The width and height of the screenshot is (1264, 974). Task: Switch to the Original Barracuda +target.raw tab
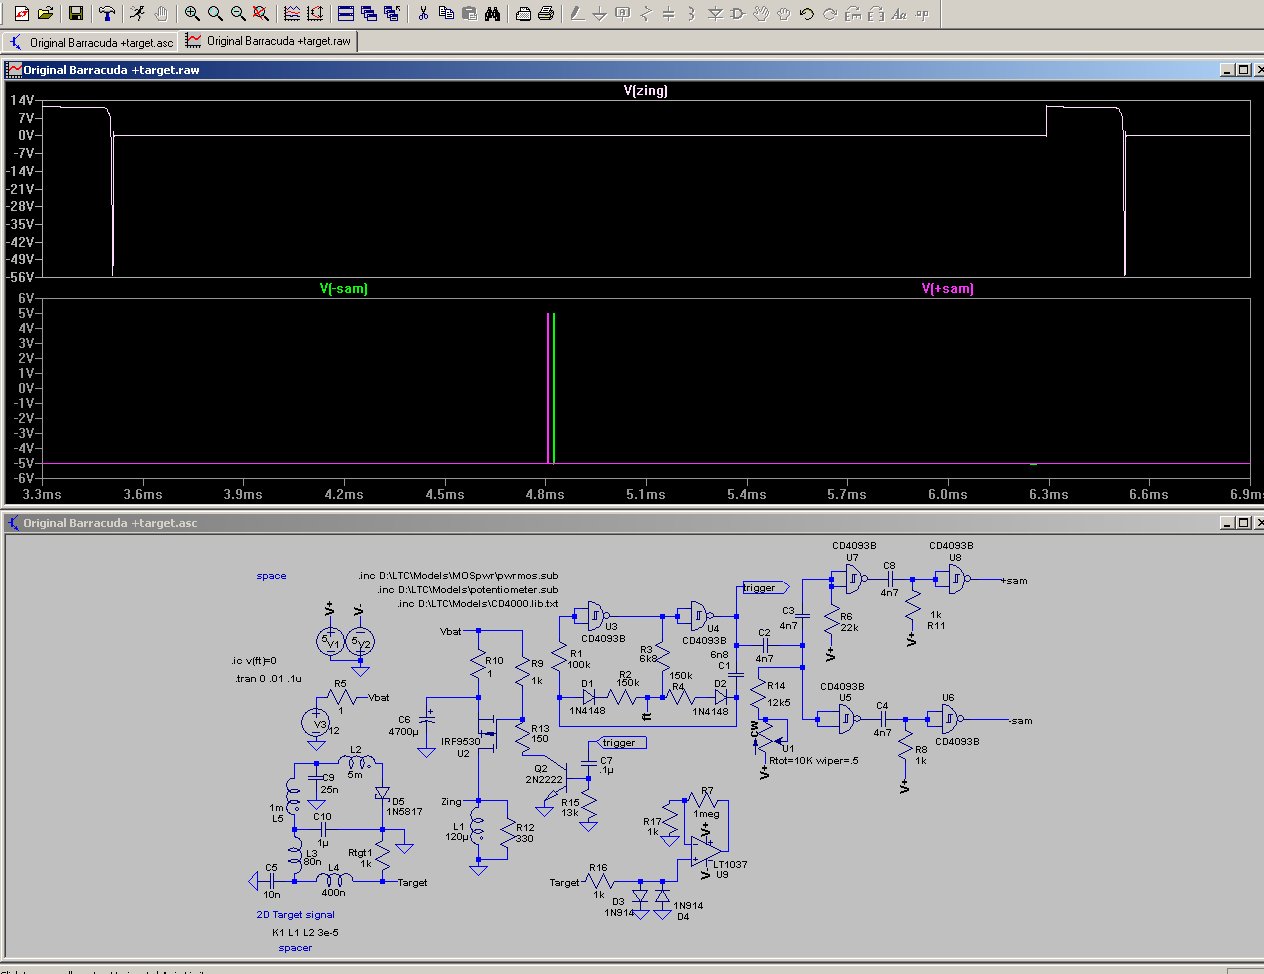point(268,41)
